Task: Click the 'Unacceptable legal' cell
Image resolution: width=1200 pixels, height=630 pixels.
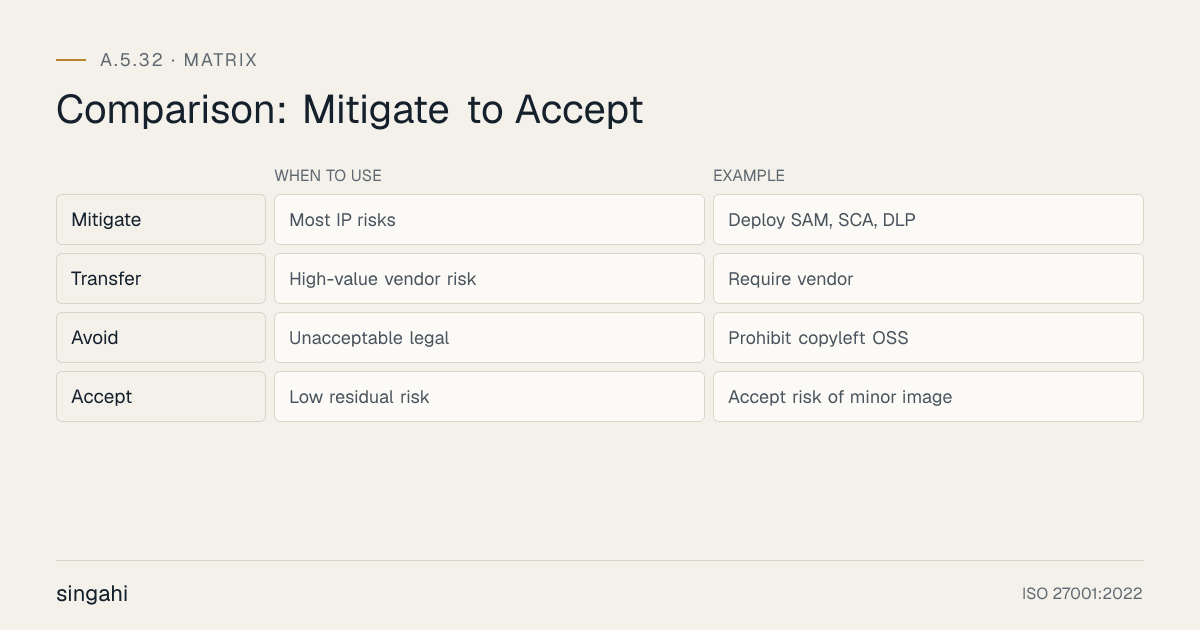Action: (x=489, y=338)
